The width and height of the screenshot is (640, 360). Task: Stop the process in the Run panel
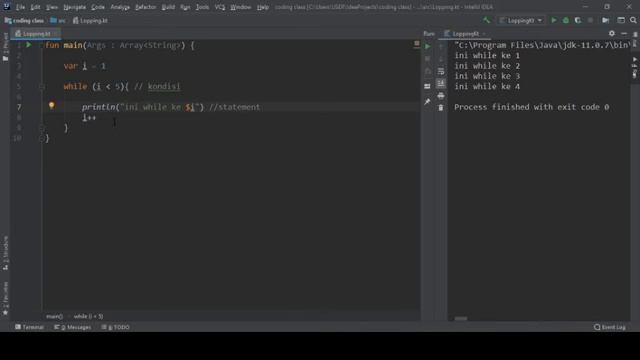click(x=427, y=59)
